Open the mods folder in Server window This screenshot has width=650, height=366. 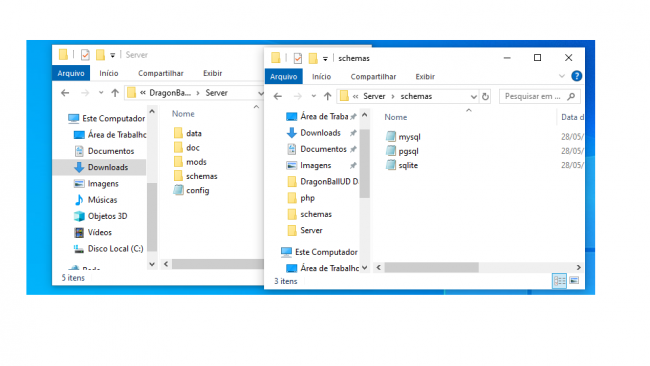coord(190,162)
